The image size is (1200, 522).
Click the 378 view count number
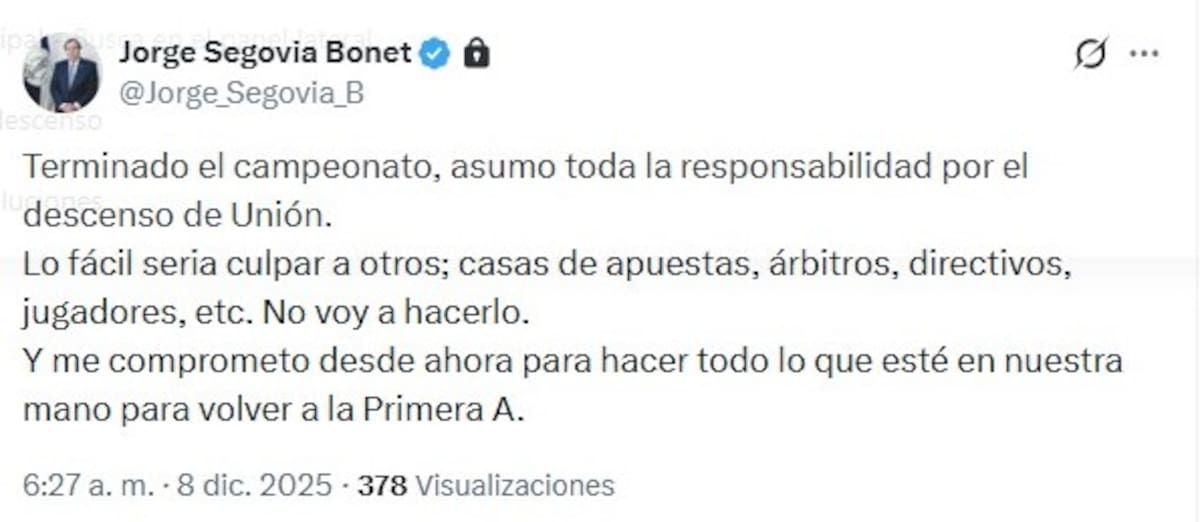click(382, 486)
